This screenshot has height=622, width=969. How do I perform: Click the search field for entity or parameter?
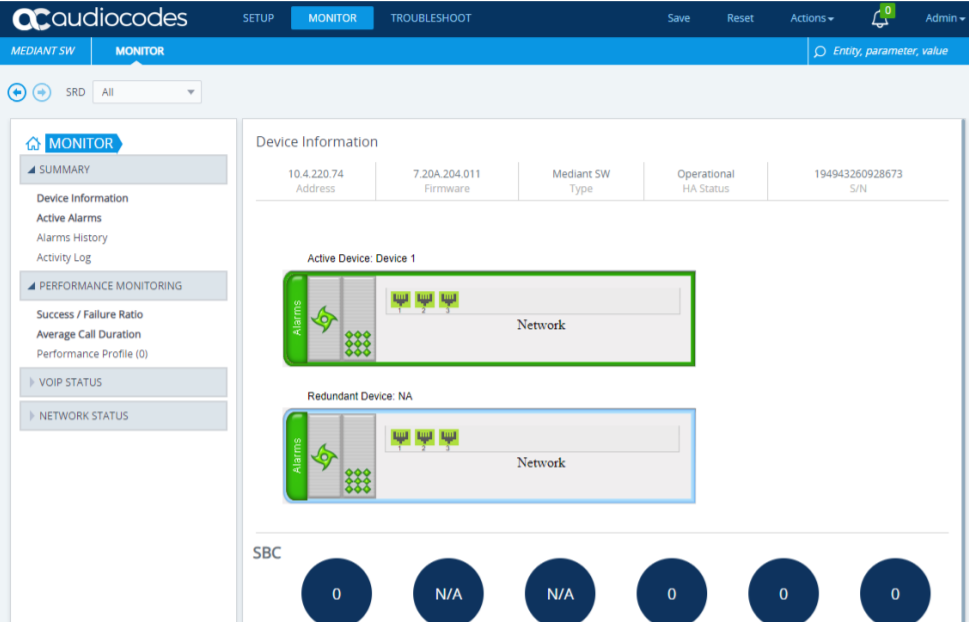pos(890,51)
